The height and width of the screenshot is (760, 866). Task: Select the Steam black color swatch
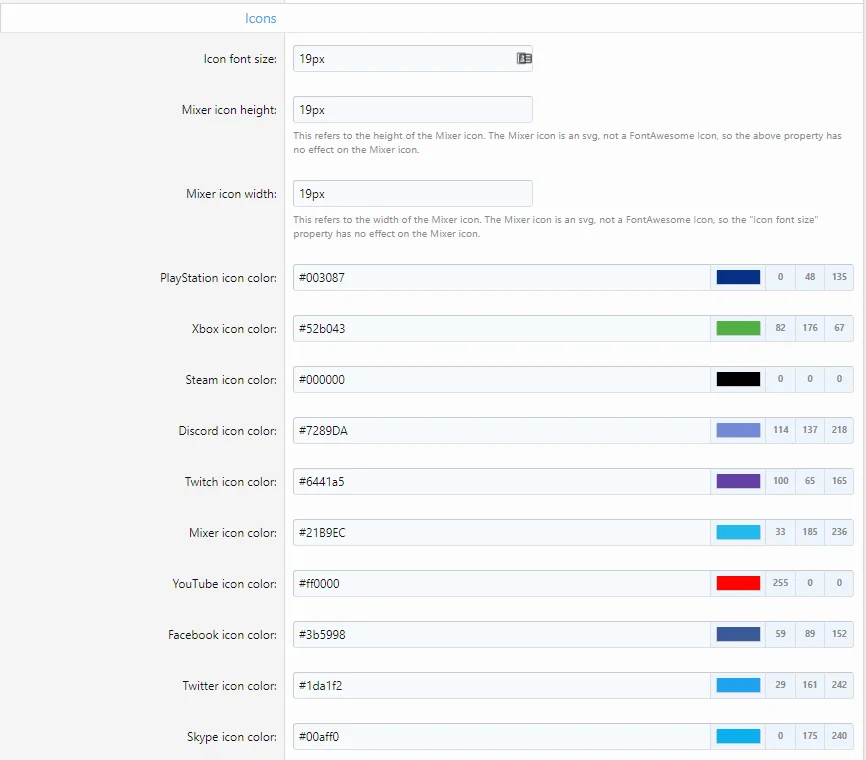pos(738,380)
